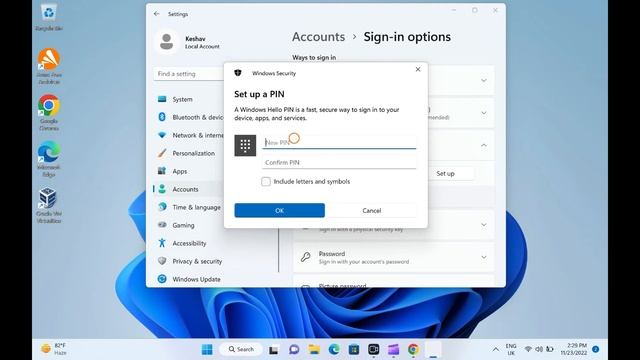Click the Network wifi icon in sidebar
The height and width of the screenshot is (360, 640).
(162, 135)
